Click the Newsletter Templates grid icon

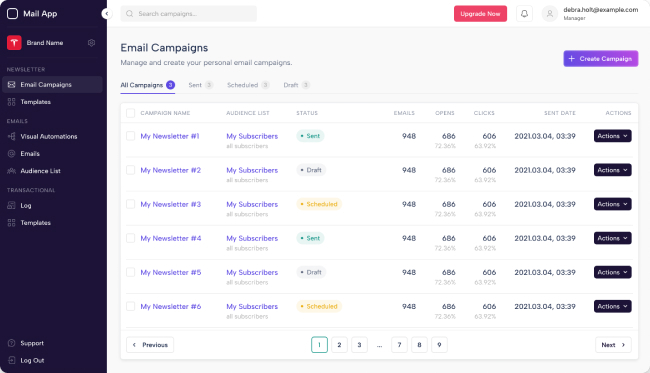point(12,102)
